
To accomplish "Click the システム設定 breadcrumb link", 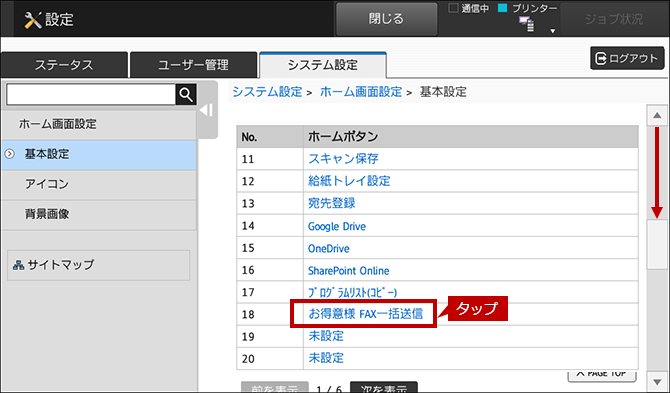I will click(267, 92).
